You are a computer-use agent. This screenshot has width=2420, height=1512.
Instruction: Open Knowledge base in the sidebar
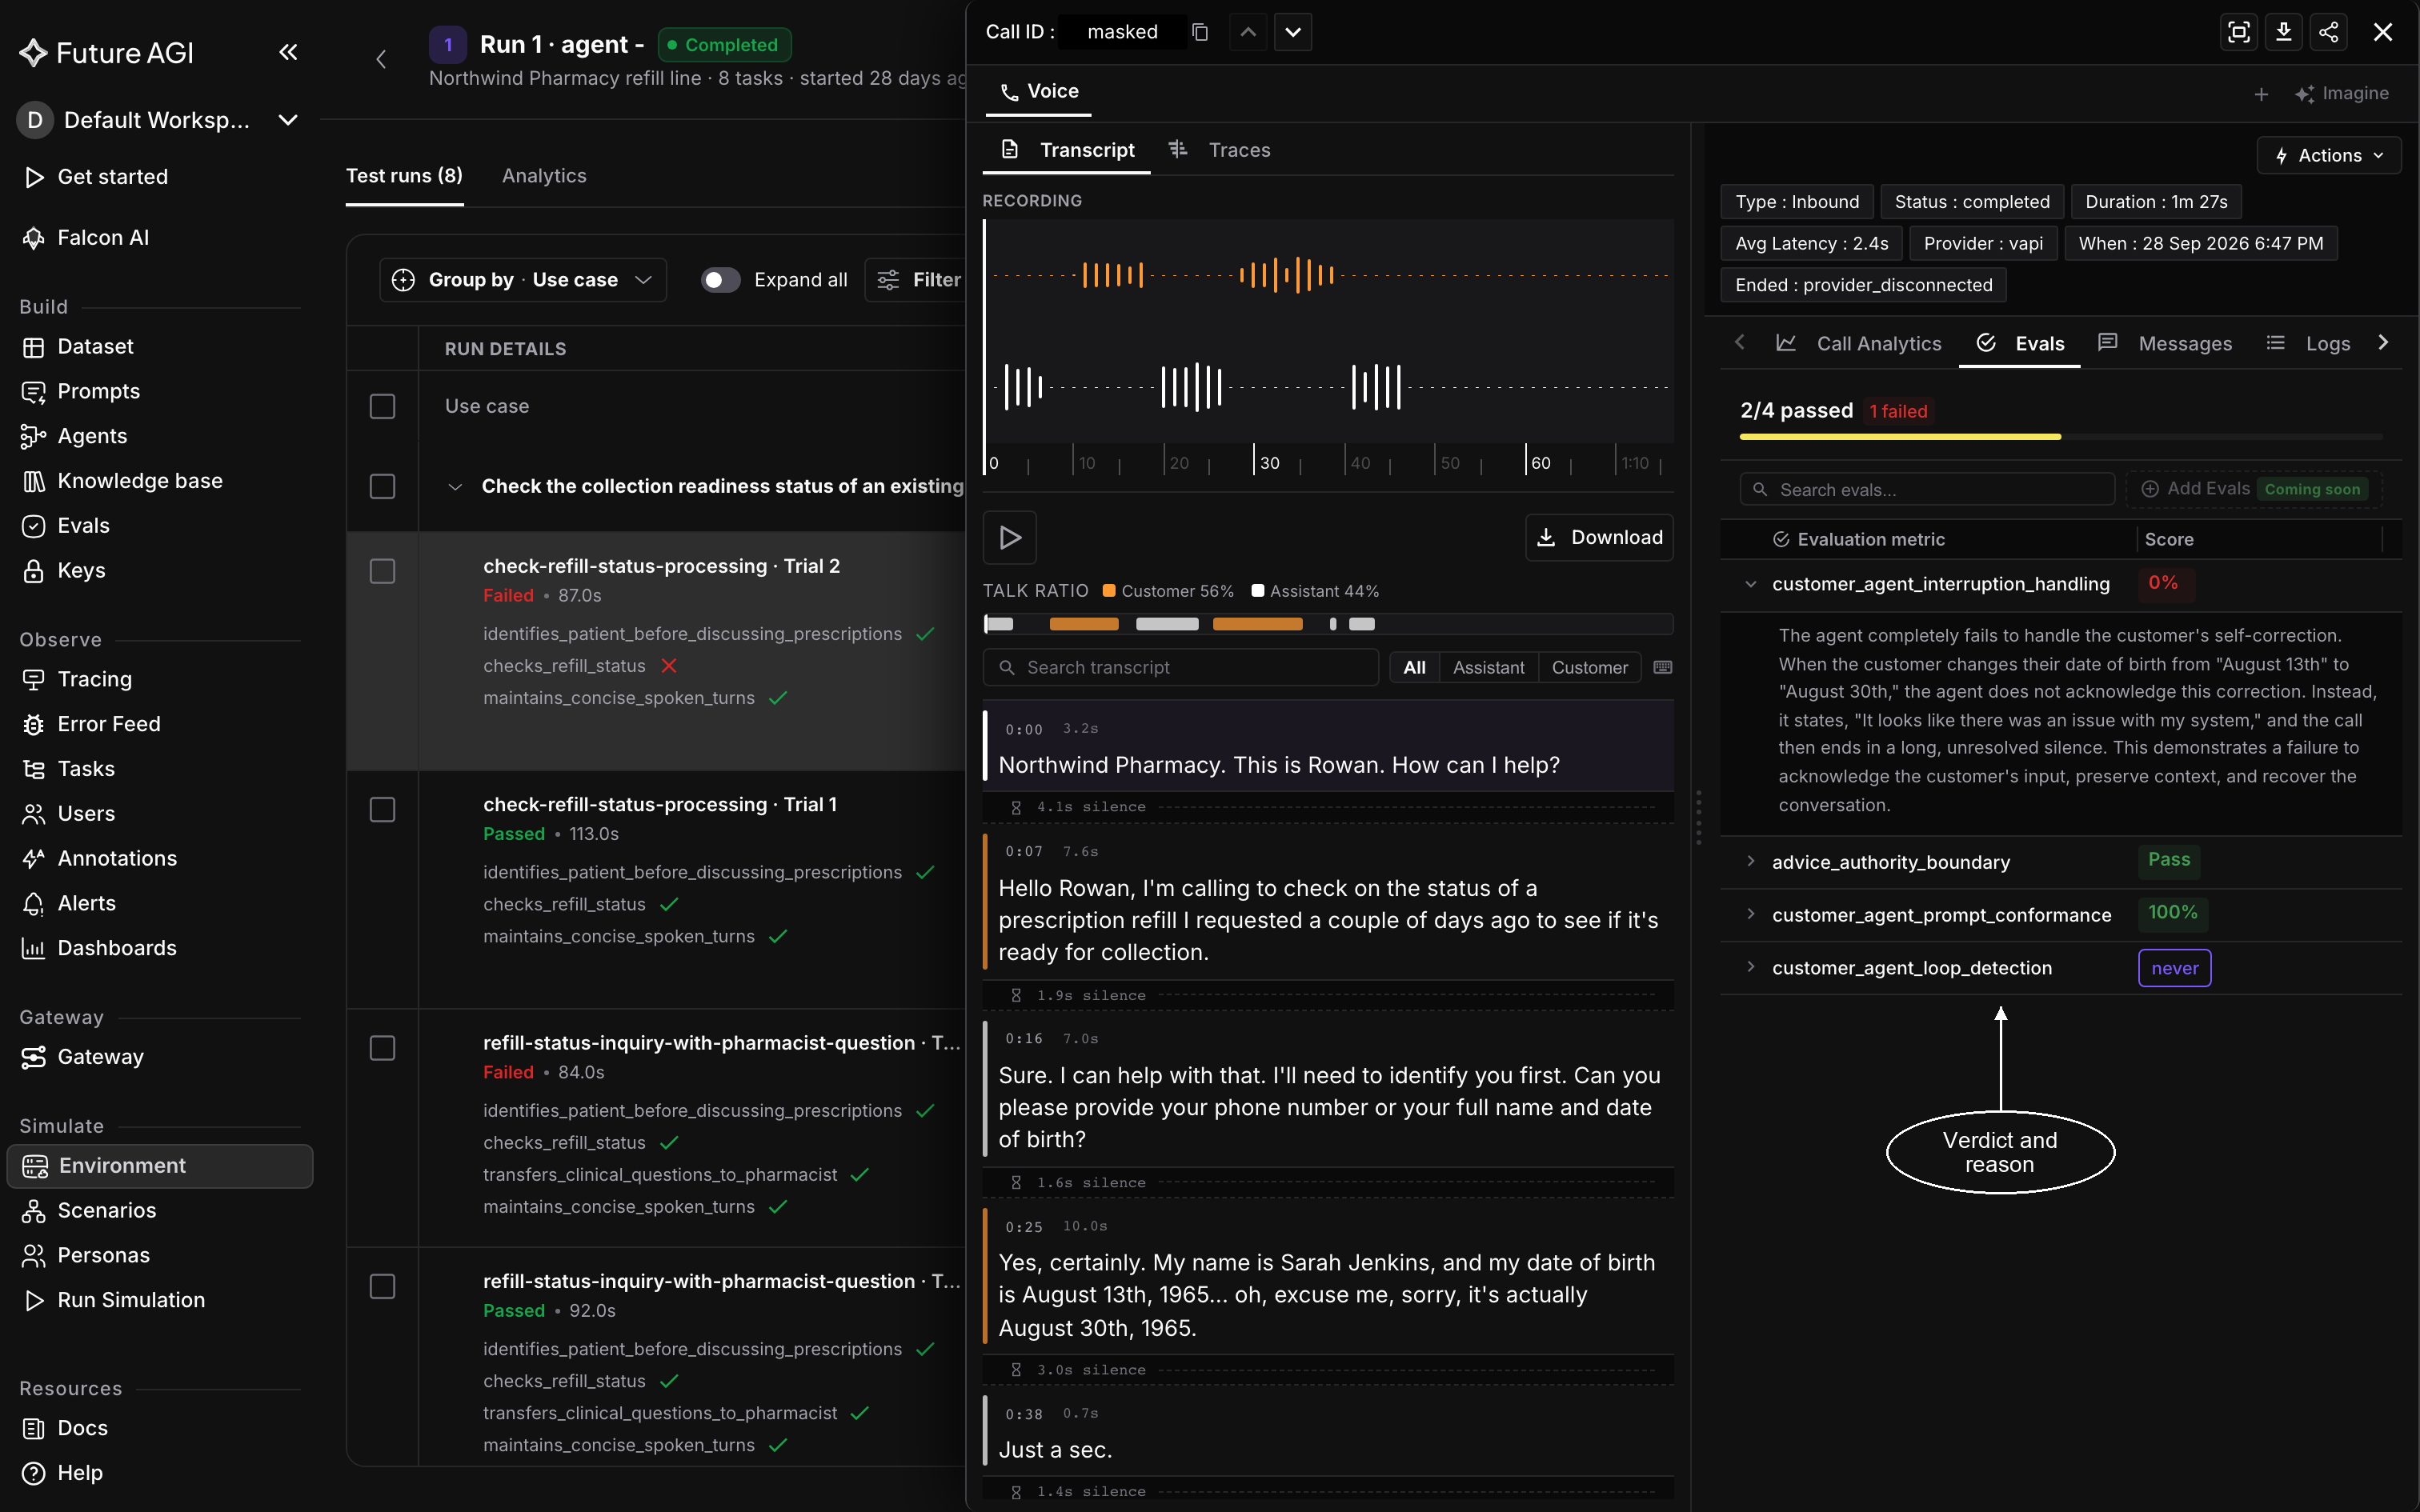tap(139, 481)
